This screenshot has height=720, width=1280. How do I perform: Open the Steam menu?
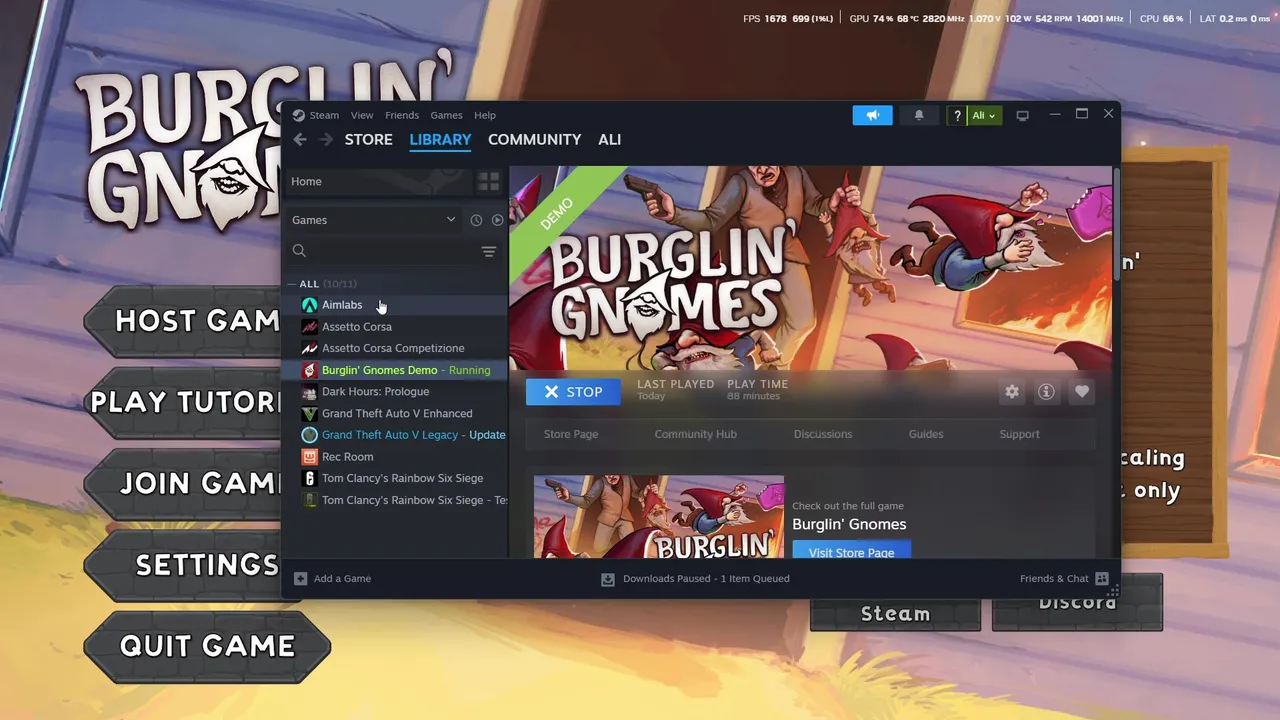[324, 115]
